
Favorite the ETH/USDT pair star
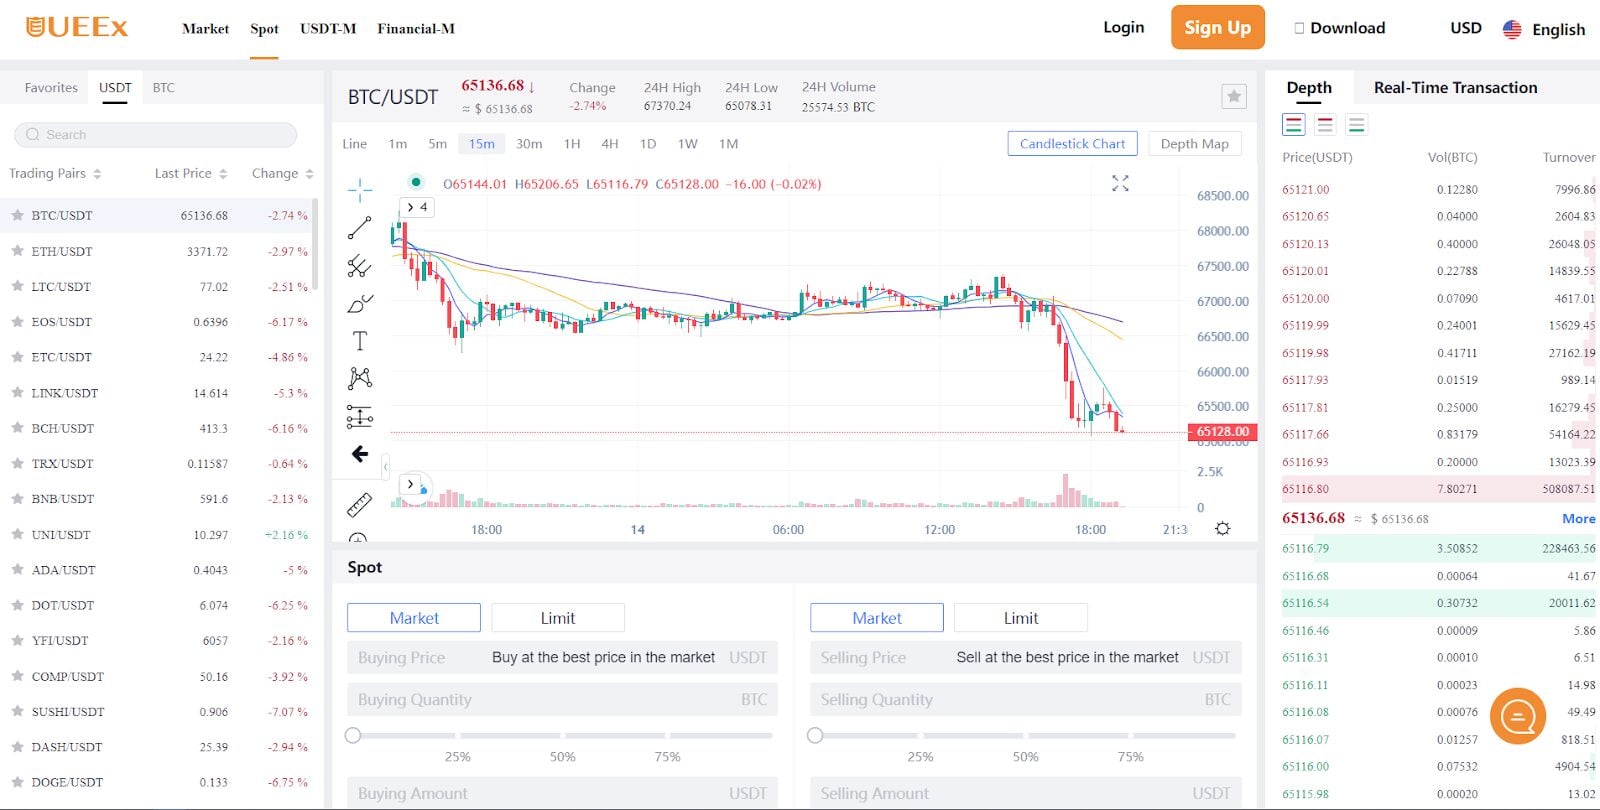(17, 251)
